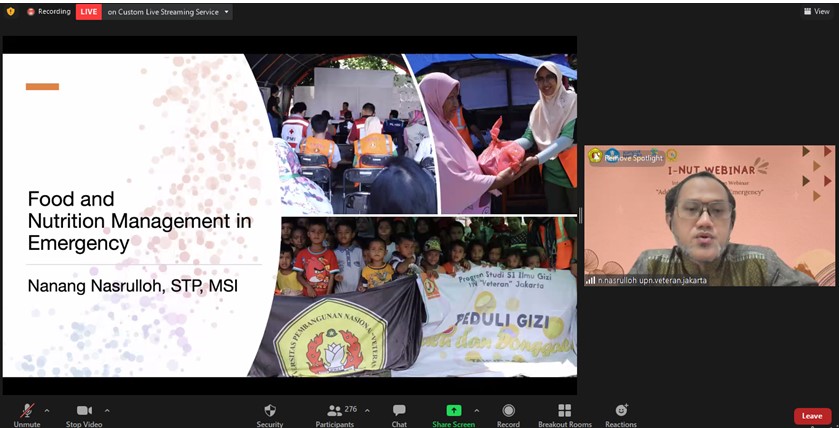The width and height of the screenshot is (839, 428).
Task: Open the Participants panel
Action: (x=334, y=416)
